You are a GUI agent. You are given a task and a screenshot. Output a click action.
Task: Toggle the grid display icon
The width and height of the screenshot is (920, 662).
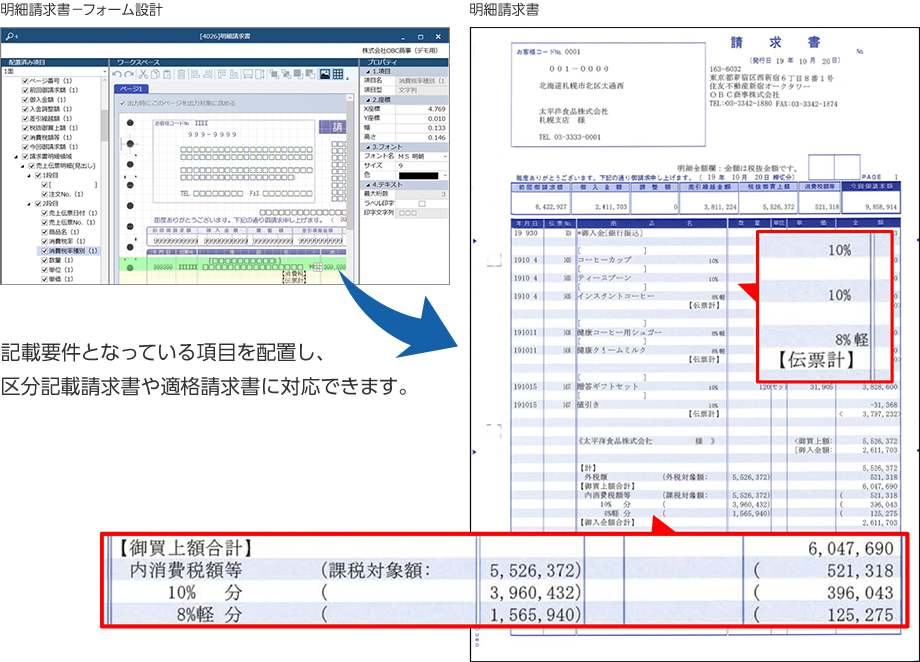[x=338, y=75]
